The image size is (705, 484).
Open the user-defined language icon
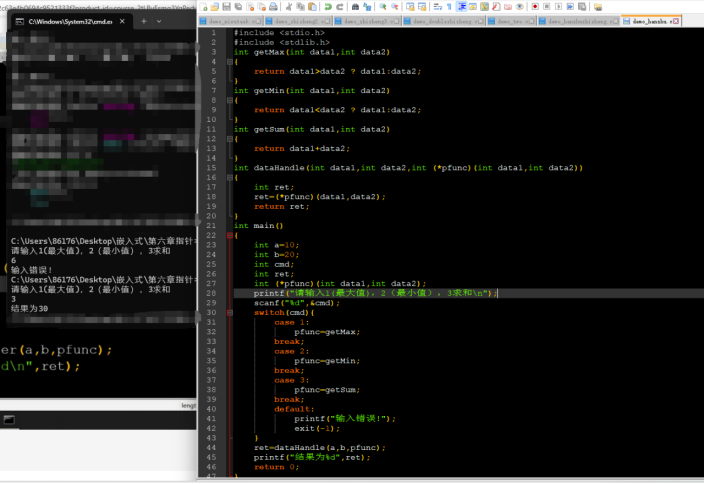(x=473, y=7)
